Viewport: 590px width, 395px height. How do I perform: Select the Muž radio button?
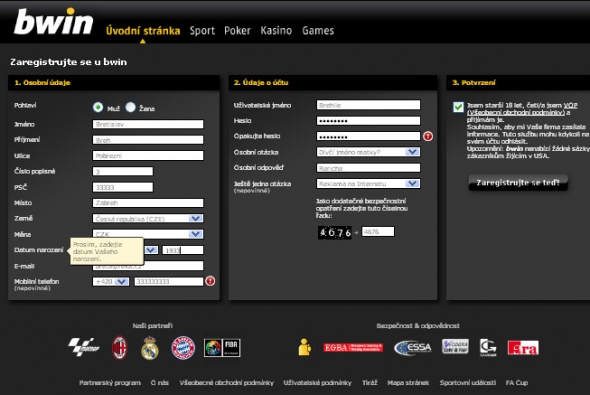coord(98,107)
